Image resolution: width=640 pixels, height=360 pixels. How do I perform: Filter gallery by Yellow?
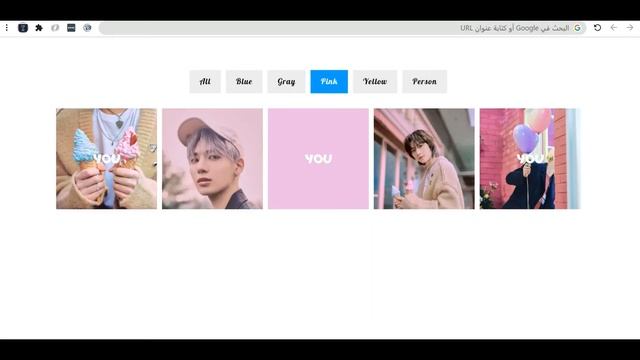pyautogui.click(x=375, y=82)
